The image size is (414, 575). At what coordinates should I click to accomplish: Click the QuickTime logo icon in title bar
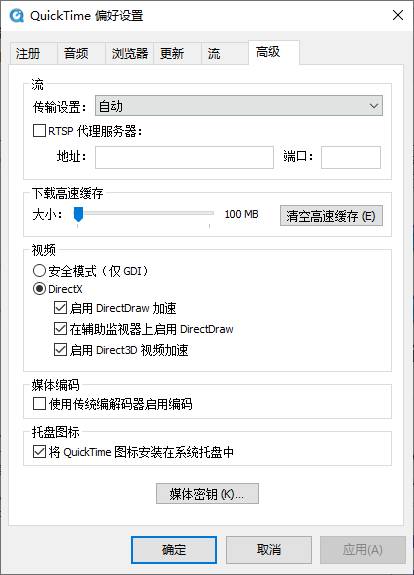[x=17, y=16]
